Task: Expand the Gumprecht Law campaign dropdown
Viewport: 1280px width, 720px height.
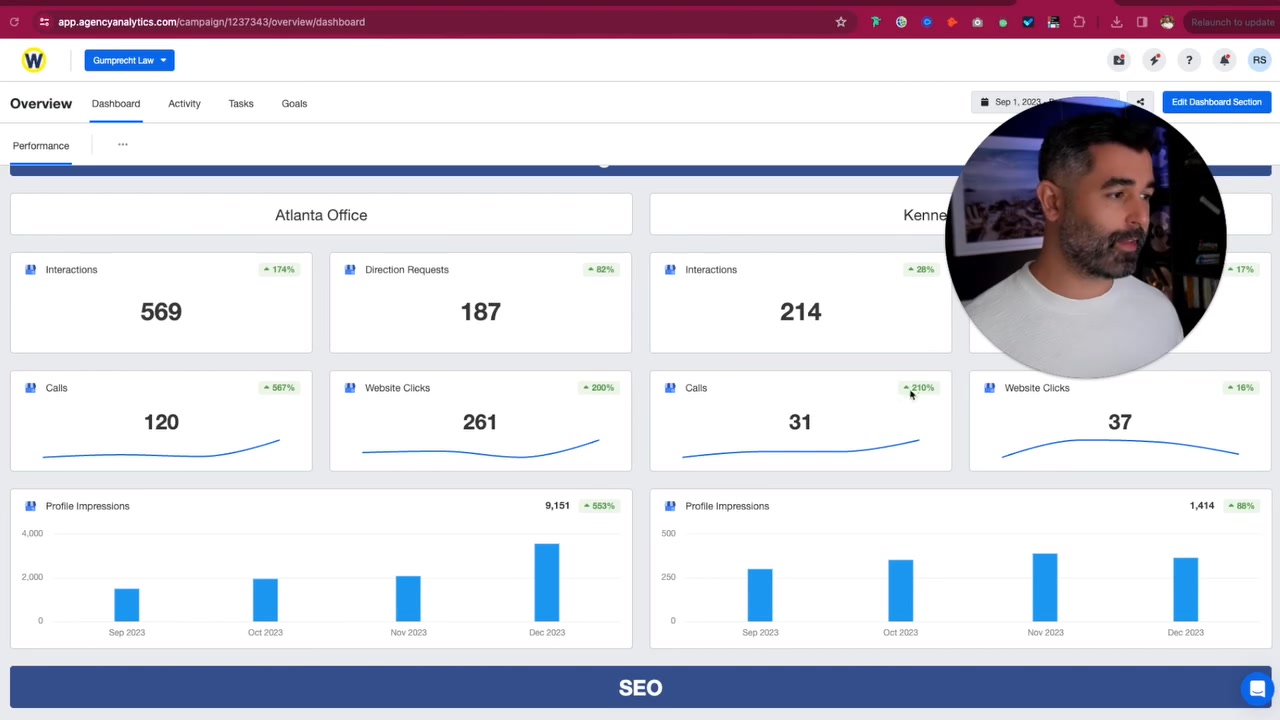Action: pyautogui.click(x=129, y=60)
